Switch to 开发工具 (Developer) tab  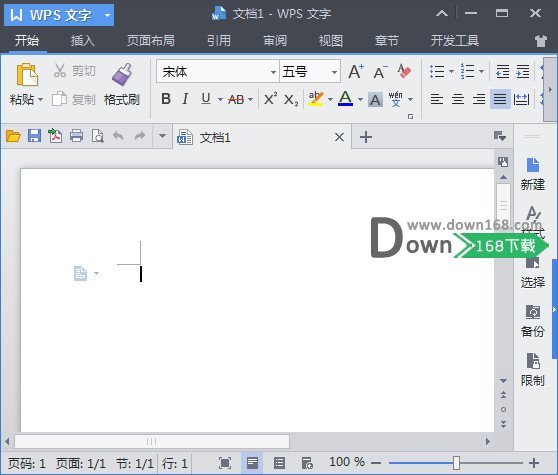tap(455, 41)
